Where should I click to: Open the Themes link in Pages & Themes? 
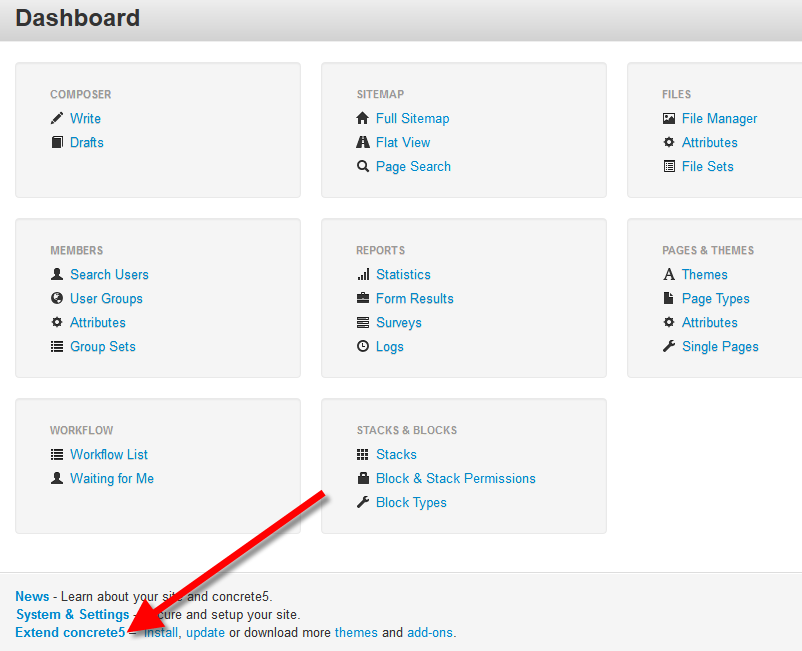704,274
